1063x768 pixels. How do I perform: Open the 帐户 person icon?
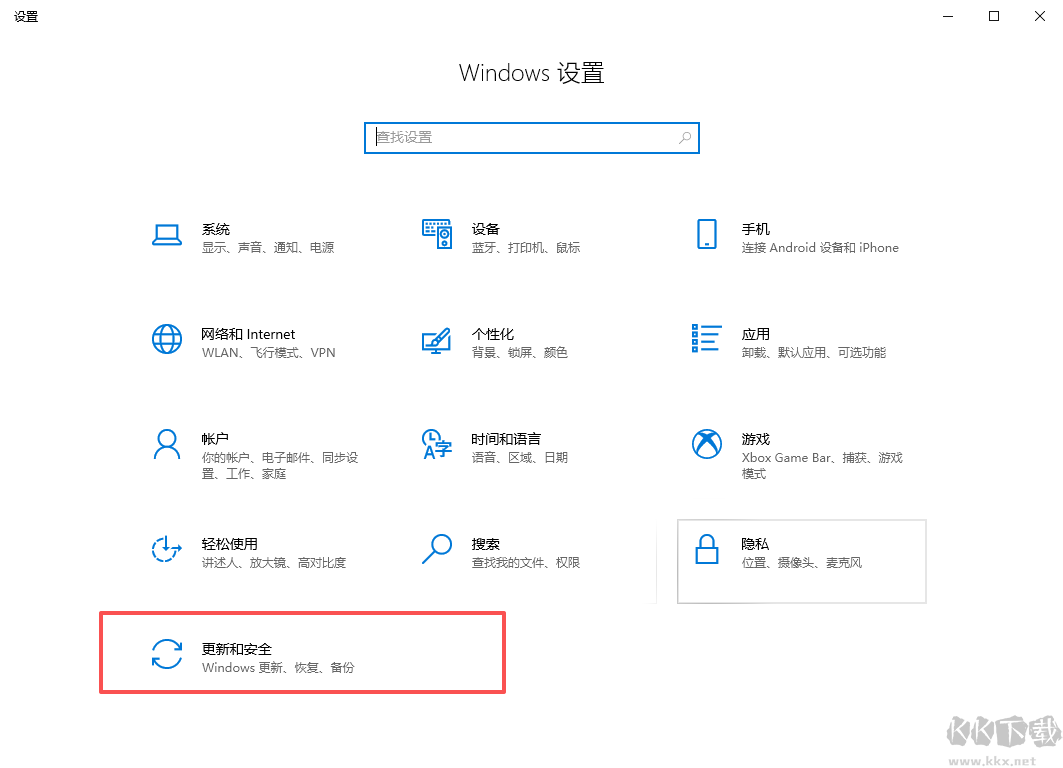(x=167, y=445)
